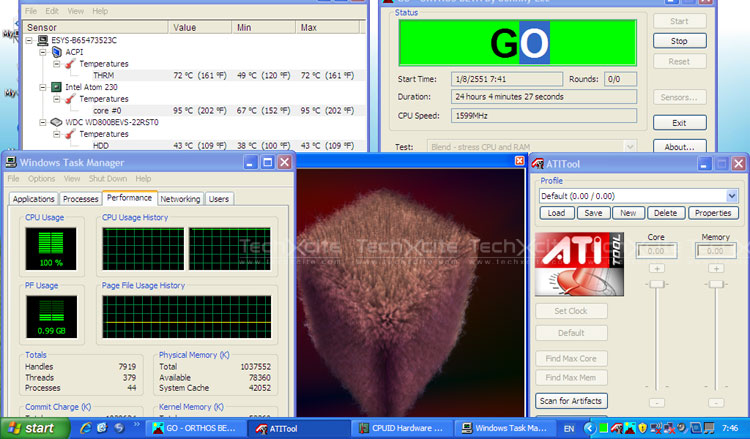The image size is (750, 439).
Task: Click the plus button above Memory slider
Action: 716,269
